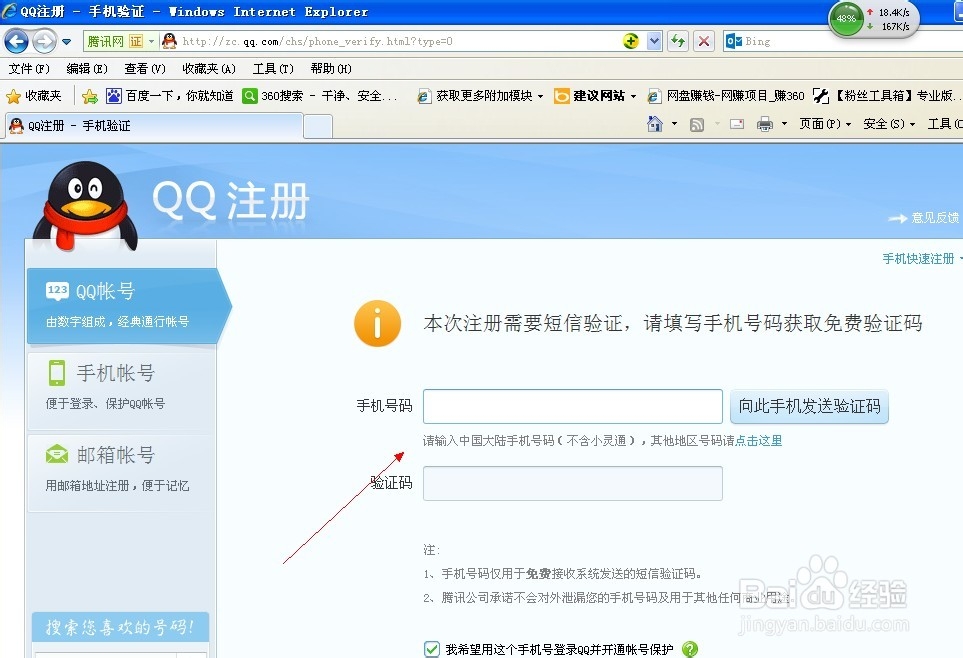The width and height of the screenshot is (963, 658).
Task: Select the QQ注册 - 手机验证 tab
Action: click(x=154, y=125)
